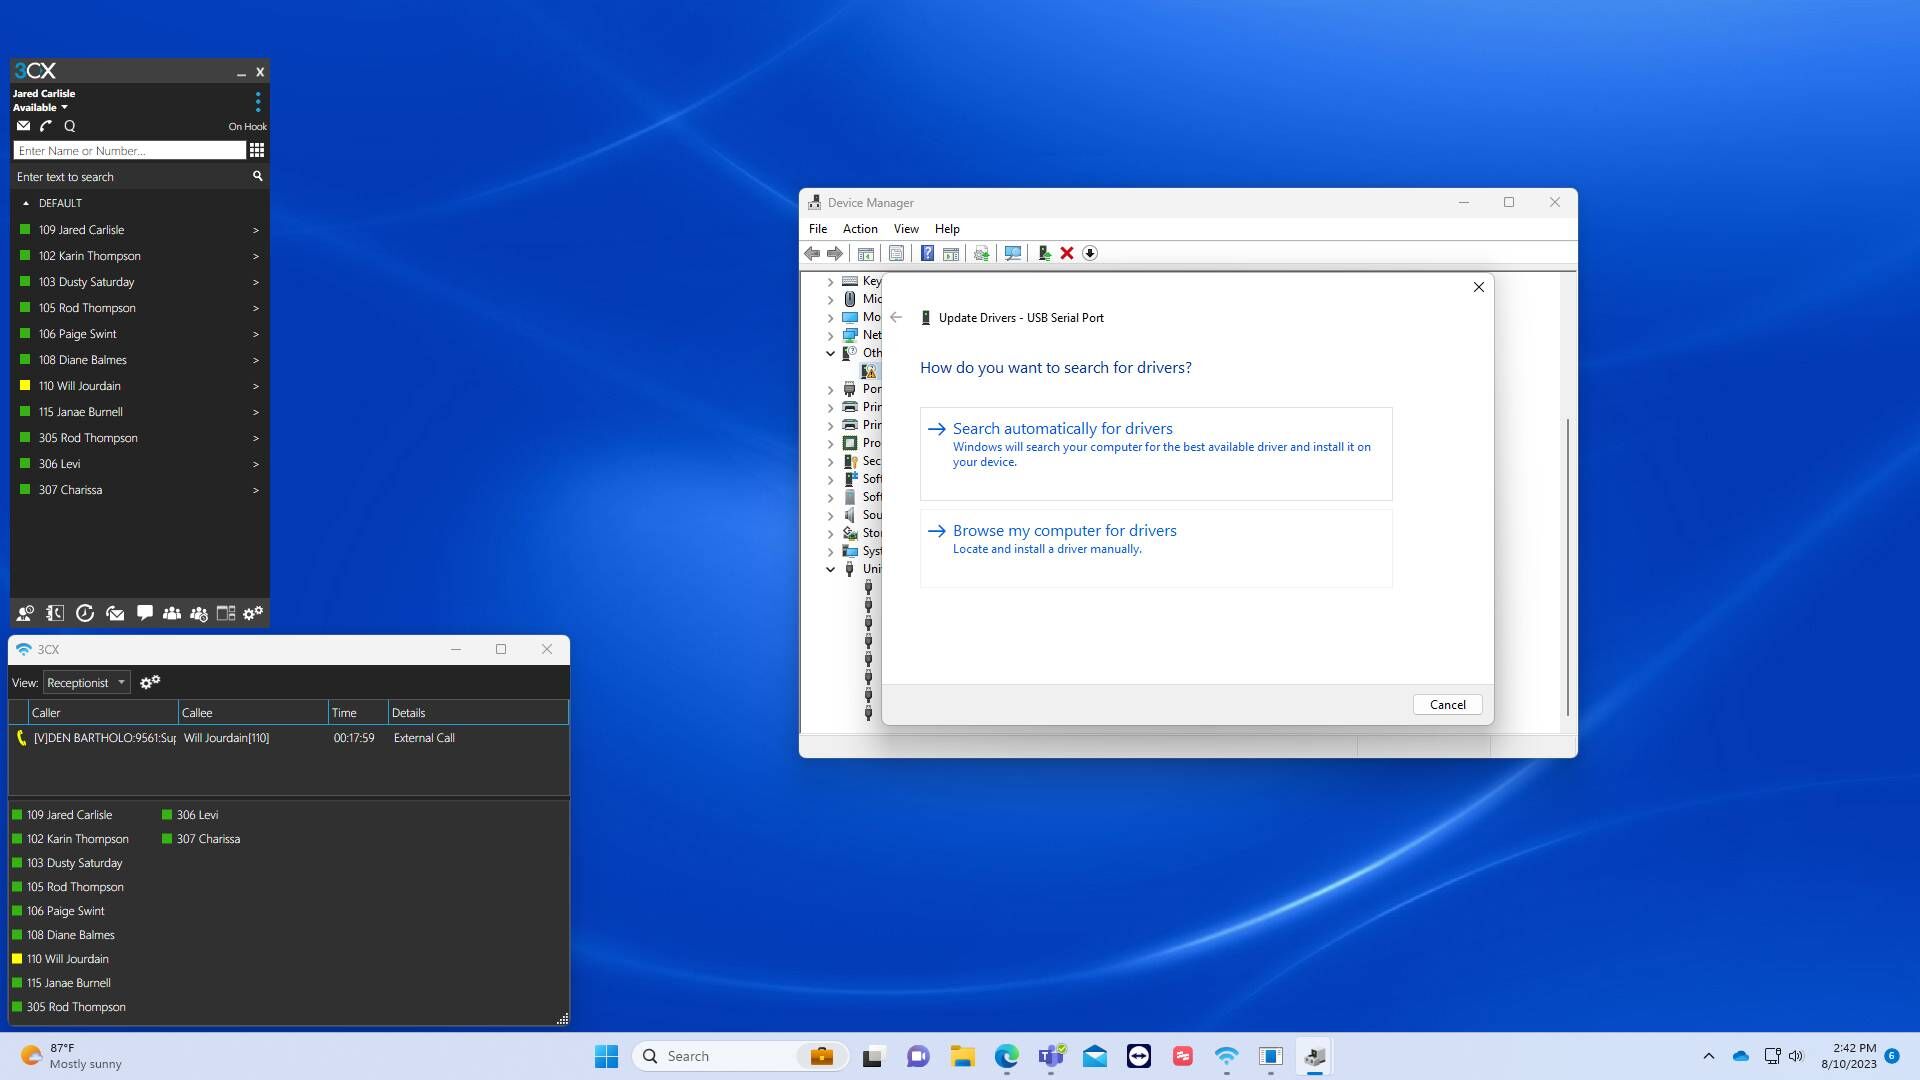Expand arrow for 102 Karin Thompson
The width and height of the screenshot is (1920, 1080).
click(256, 257)
